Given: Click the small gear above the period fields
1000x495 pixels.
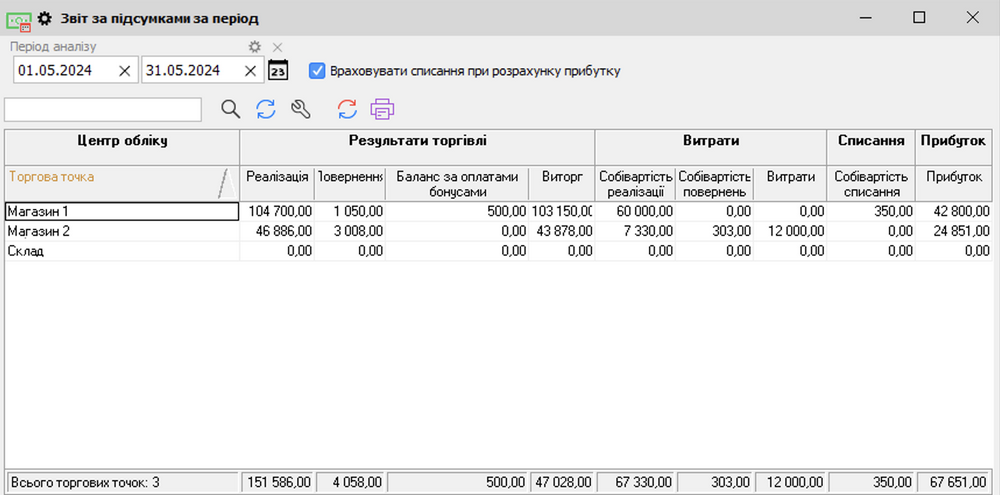Looking at the screenshot, I should (x=255, y=47).
